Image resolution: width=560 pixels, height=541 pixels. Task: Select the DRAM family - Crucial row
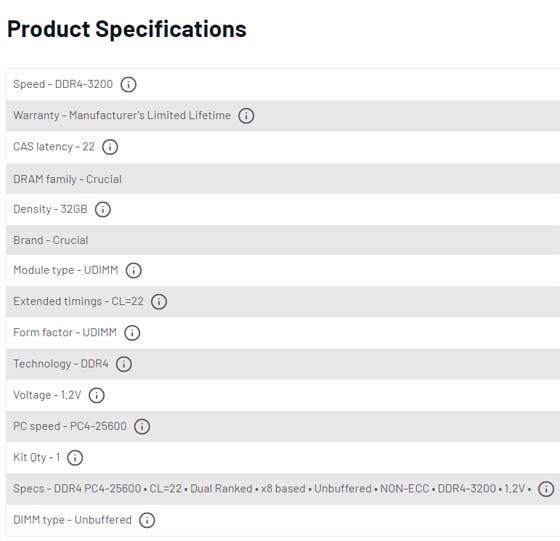[283, 179]
